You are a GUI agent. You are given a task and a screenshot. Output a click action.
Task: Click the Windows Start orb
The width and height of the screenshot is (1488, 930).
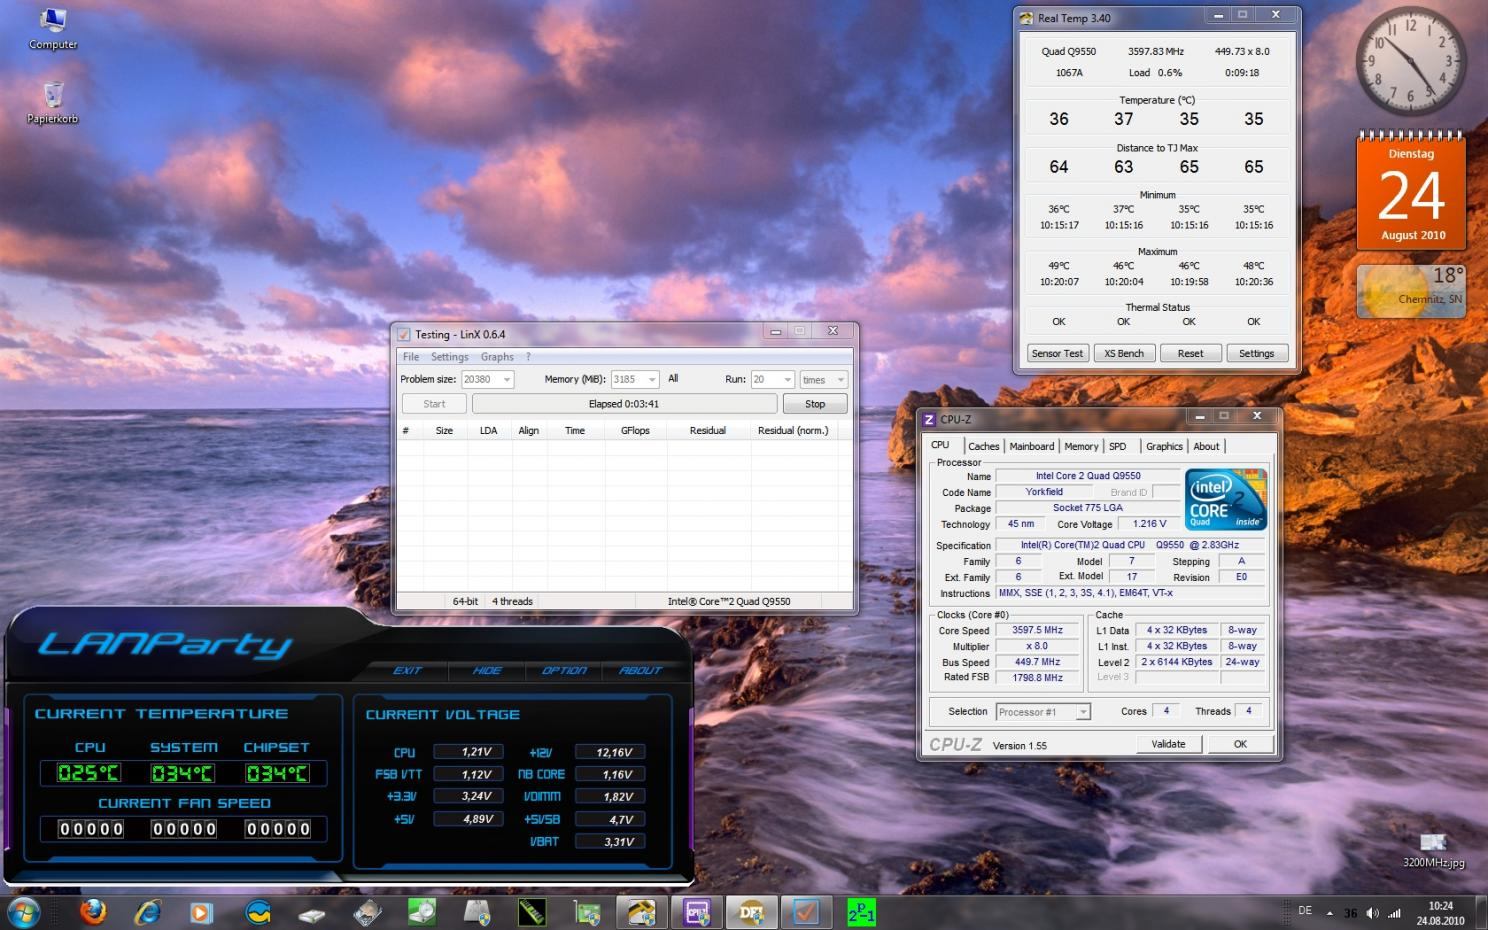click(24, 912)
